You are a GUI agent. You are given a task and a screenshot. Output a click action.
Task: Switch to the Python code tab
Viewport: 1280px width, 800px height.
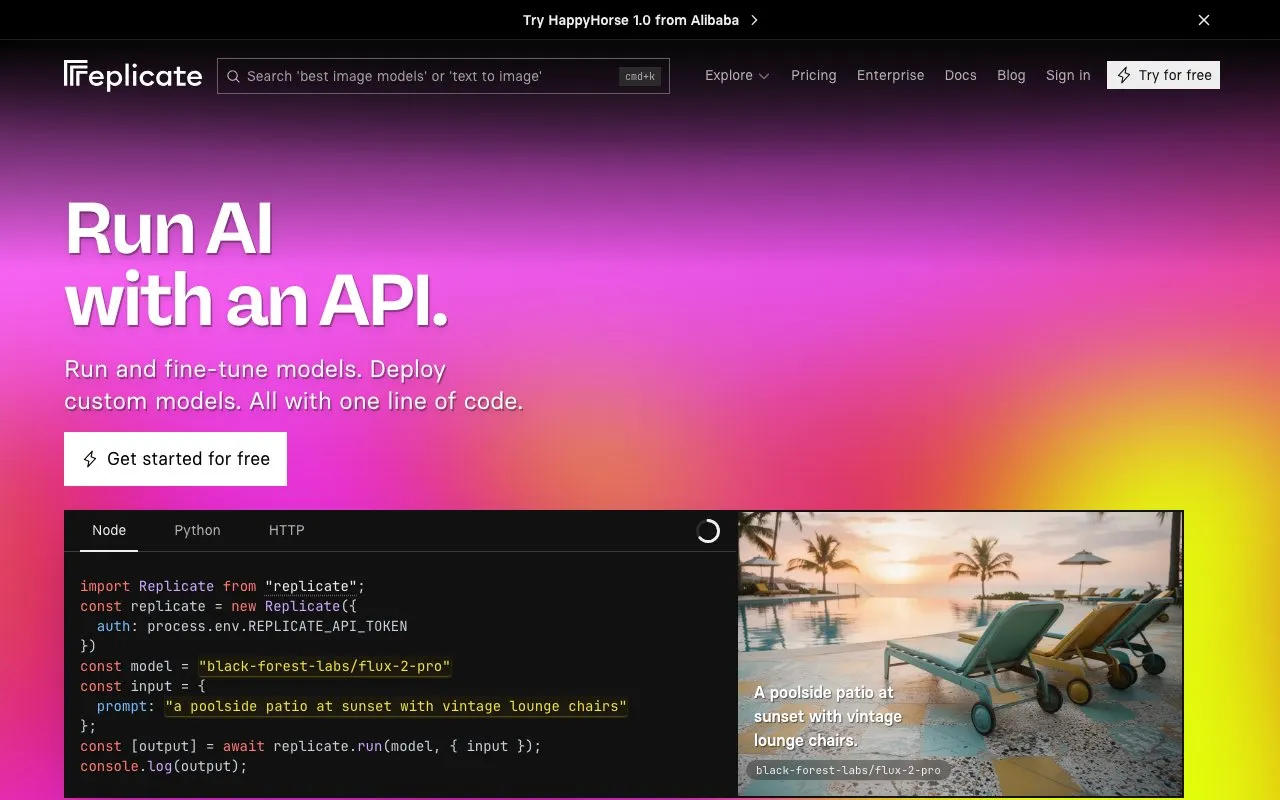[x=197, y=530]
